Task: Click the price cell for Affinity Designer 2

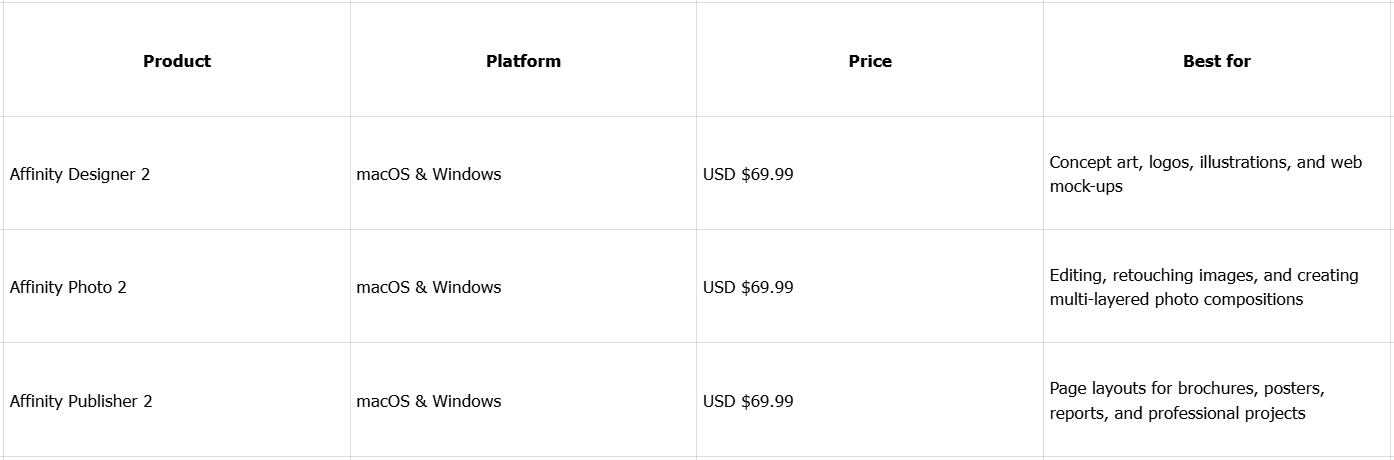Action: tap(748, 174)
